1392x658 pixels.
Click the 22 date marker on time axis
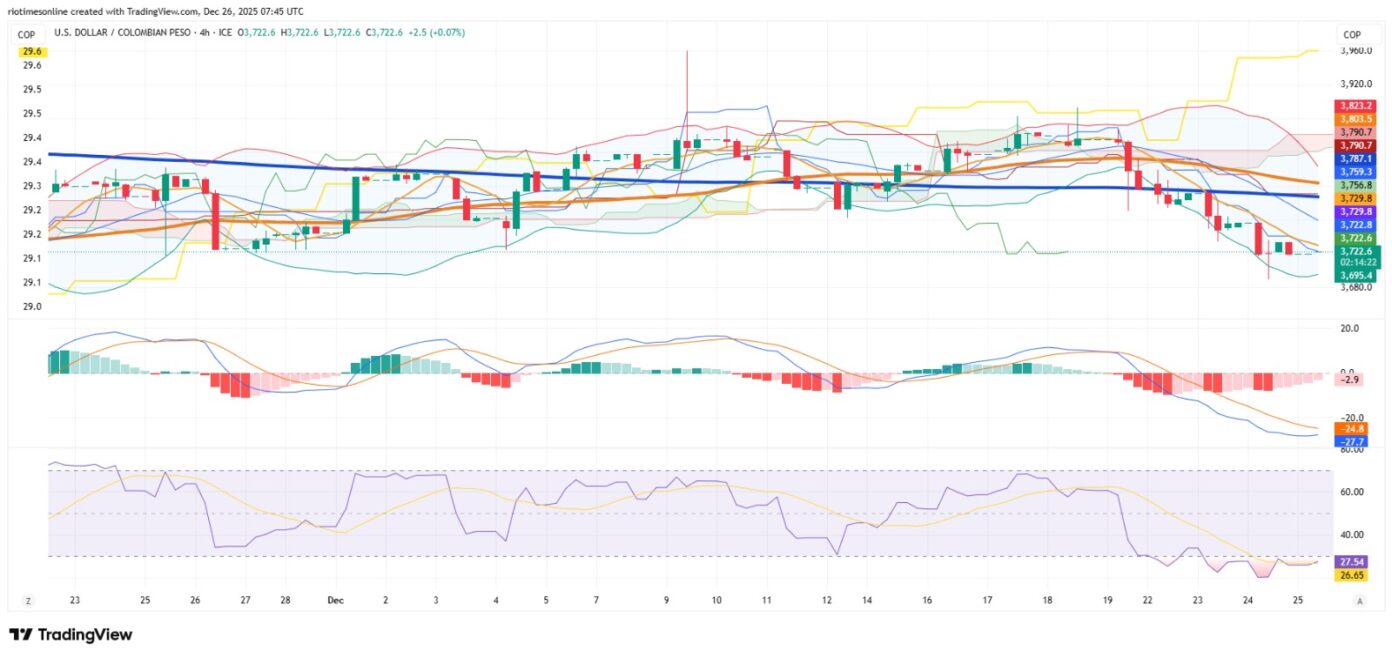(1148, 600)
